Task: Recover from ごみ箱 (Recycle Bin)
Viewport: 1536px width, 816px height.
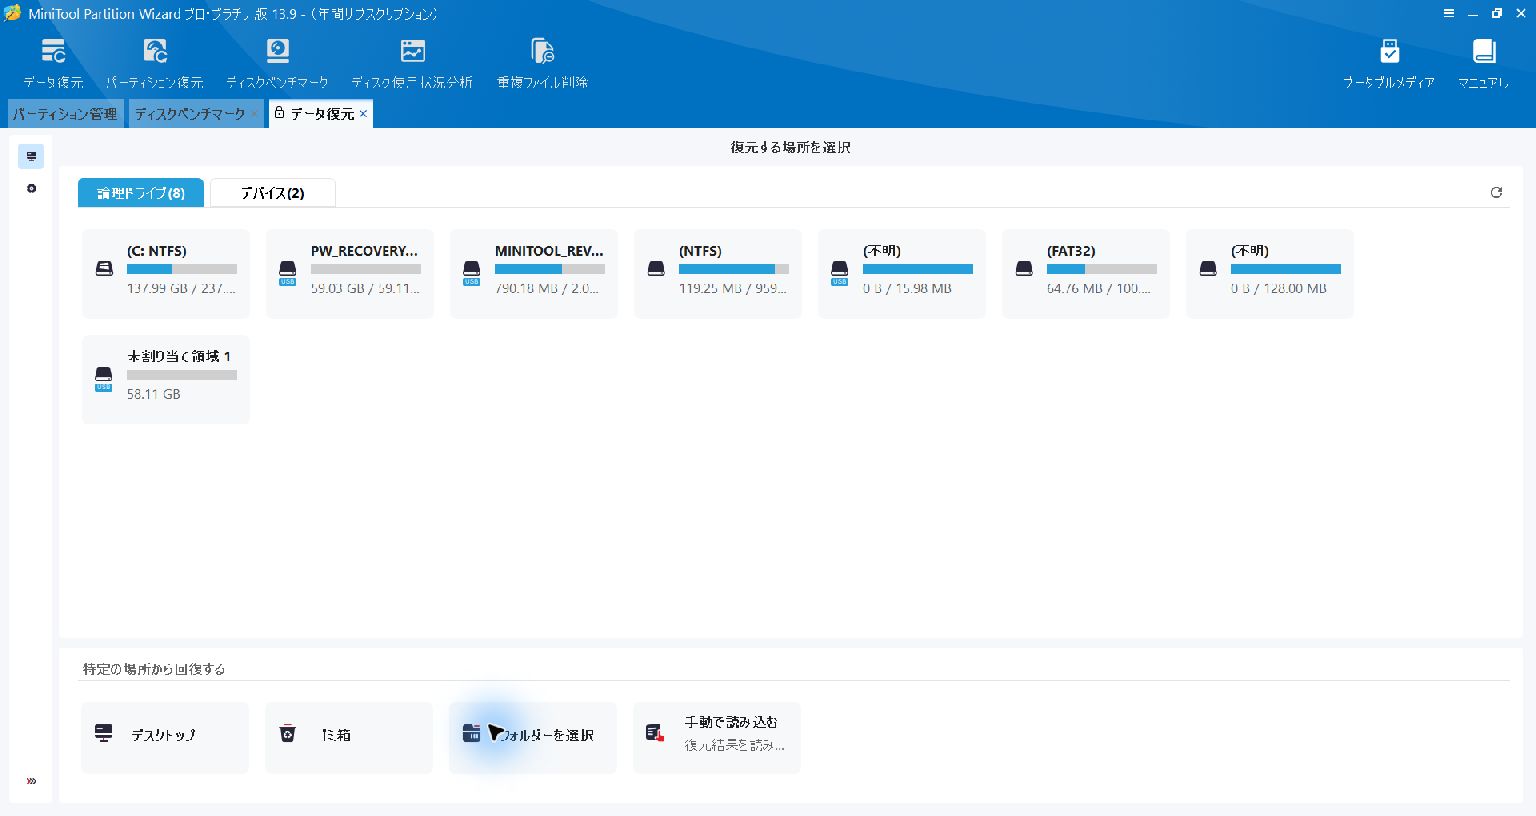Action: point(349,737)
